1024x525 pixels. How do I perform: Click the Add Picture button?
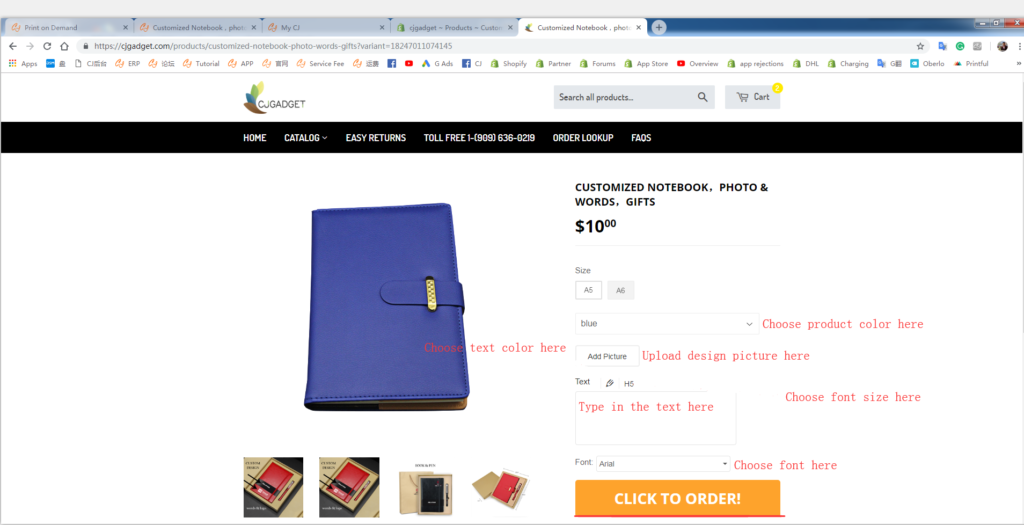607,356
